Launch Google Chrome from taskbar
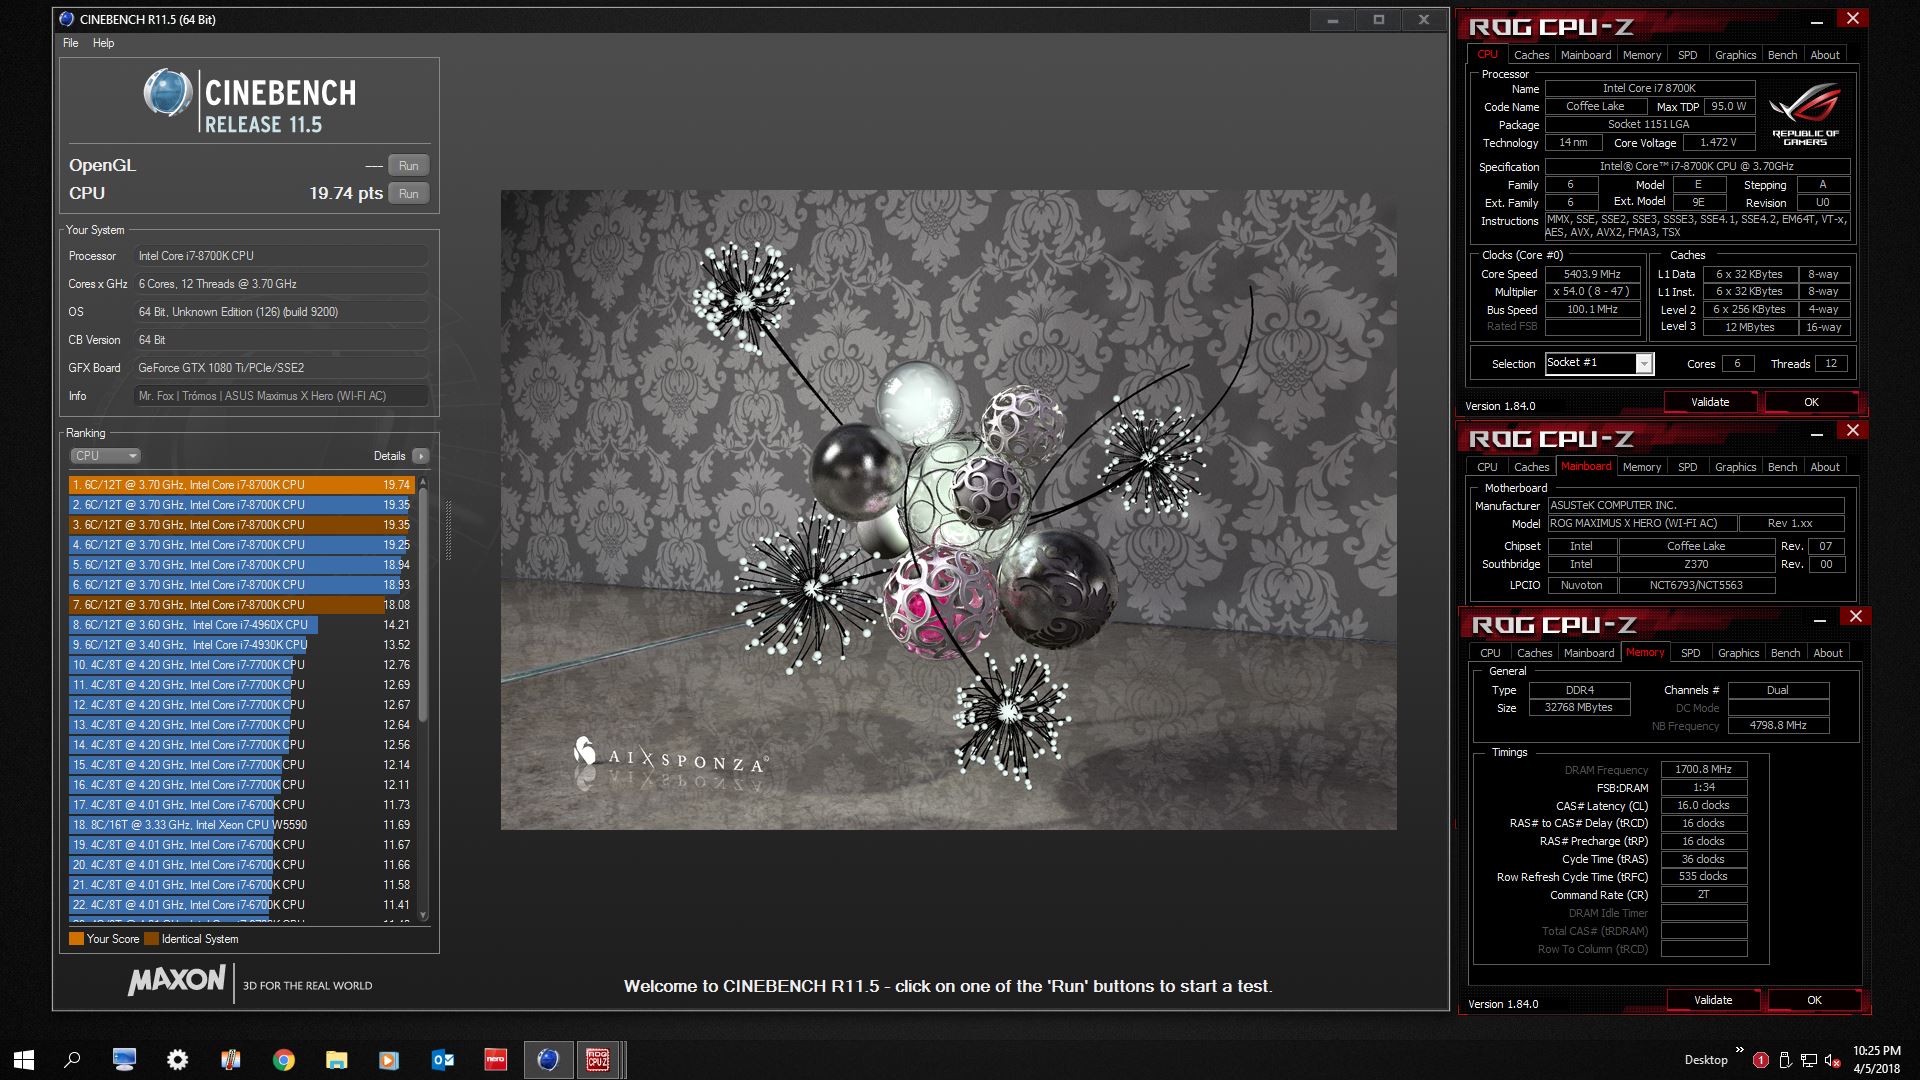The image size is (1920, 1080). 284,1059
